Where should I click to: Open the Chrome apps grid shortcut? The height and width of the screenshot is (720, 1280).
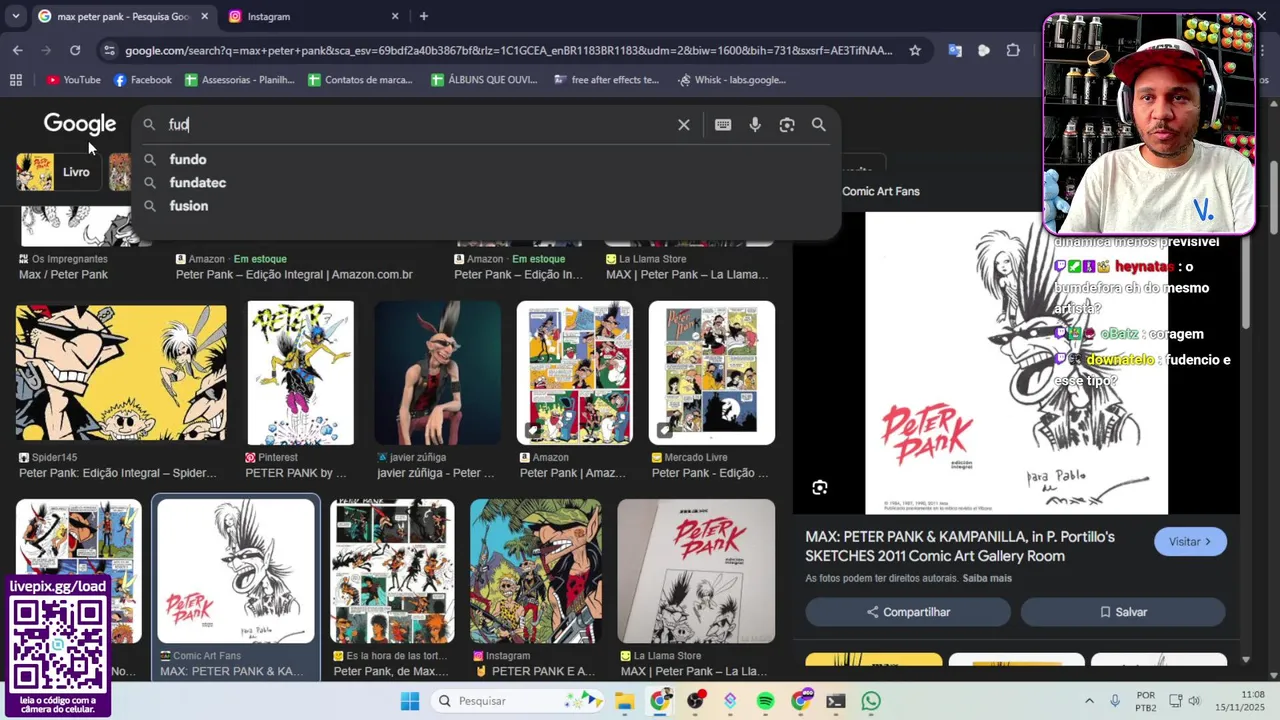point(16,80)
